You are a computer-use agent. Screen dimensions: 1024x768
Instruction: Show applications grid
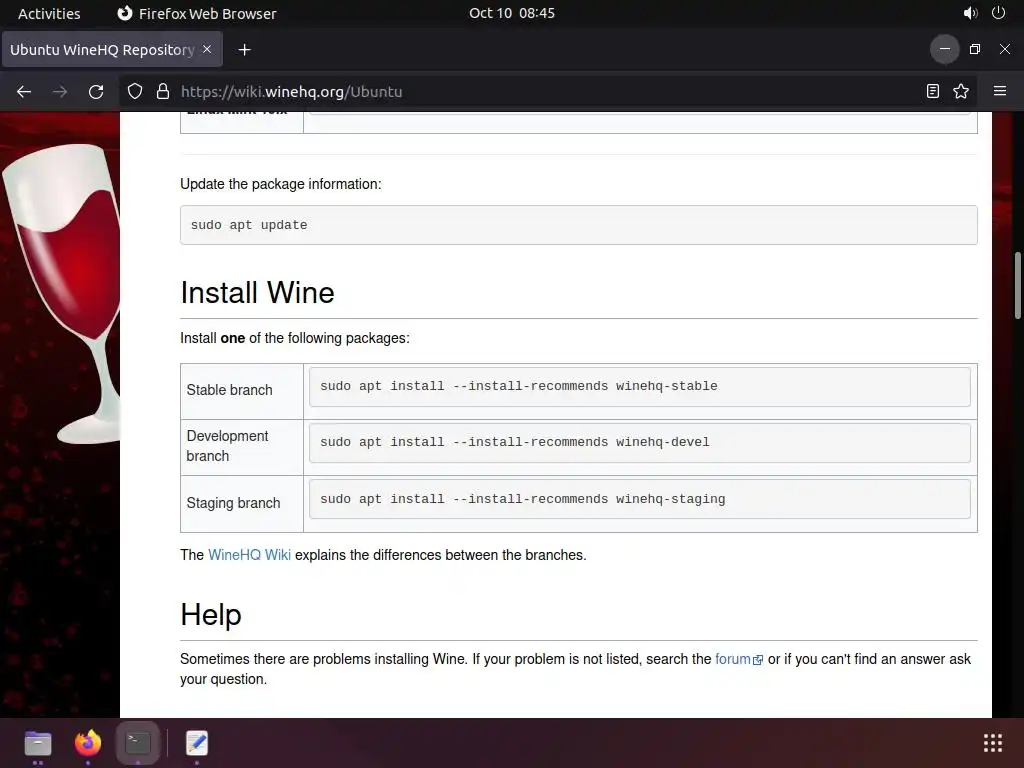993,743
